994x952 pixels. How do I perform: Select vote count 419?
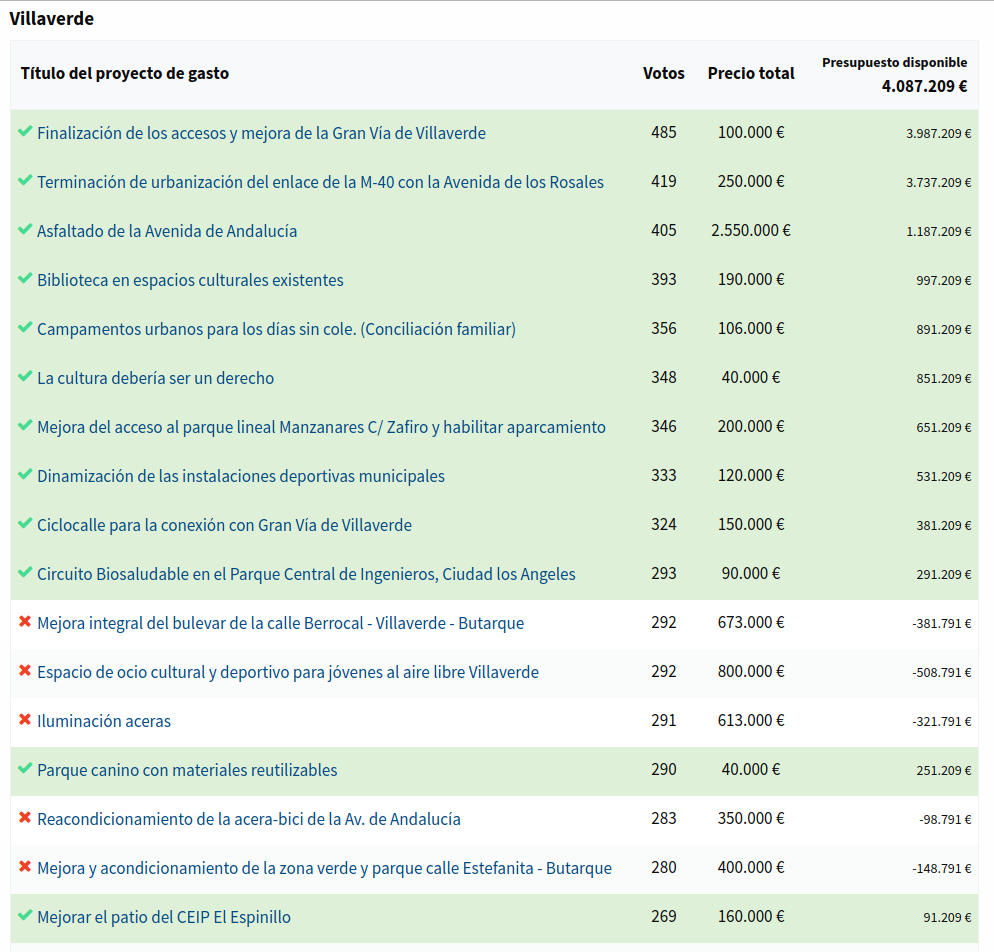click(x=664, y=181)
